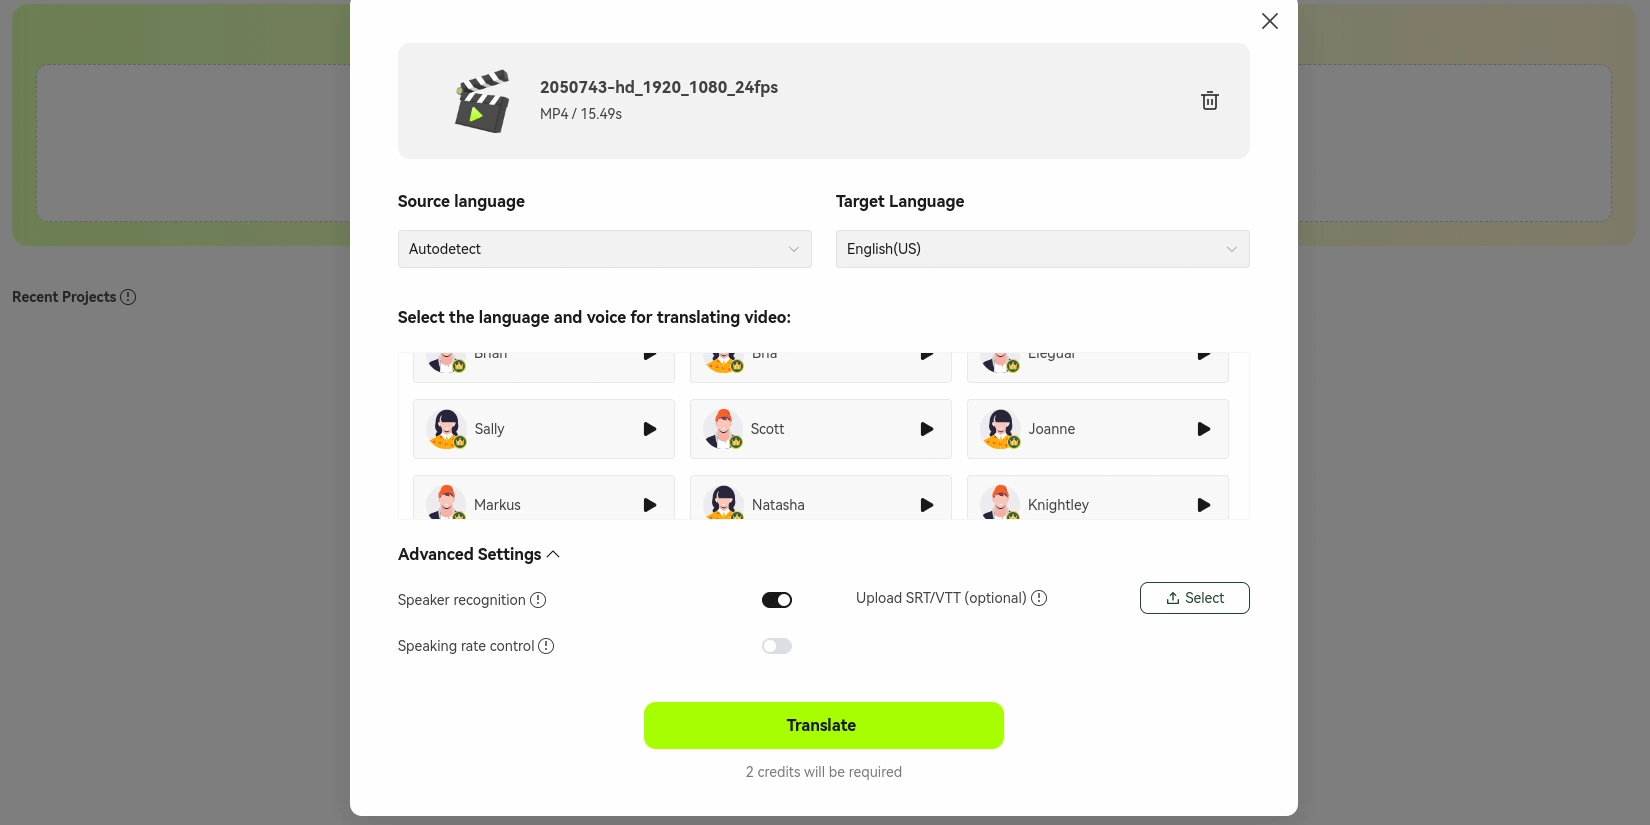The height and width of the screenshot is (825, 1650).
Task: Preview Joanne's voice
Action: pyautogui.click(x=1204, y=429)
